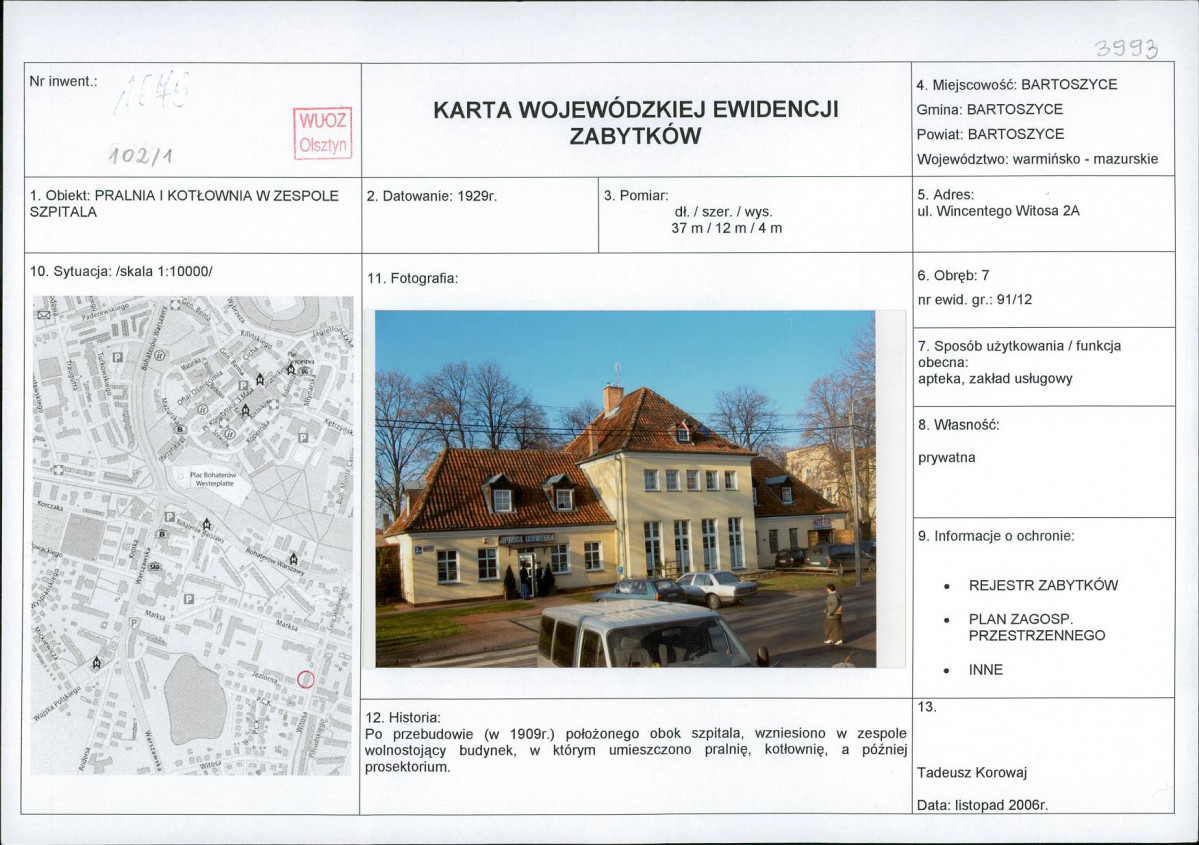
Task: Click the pharmacy sign above the entrance
Action: pyautogui.click(x=527, y=539)
